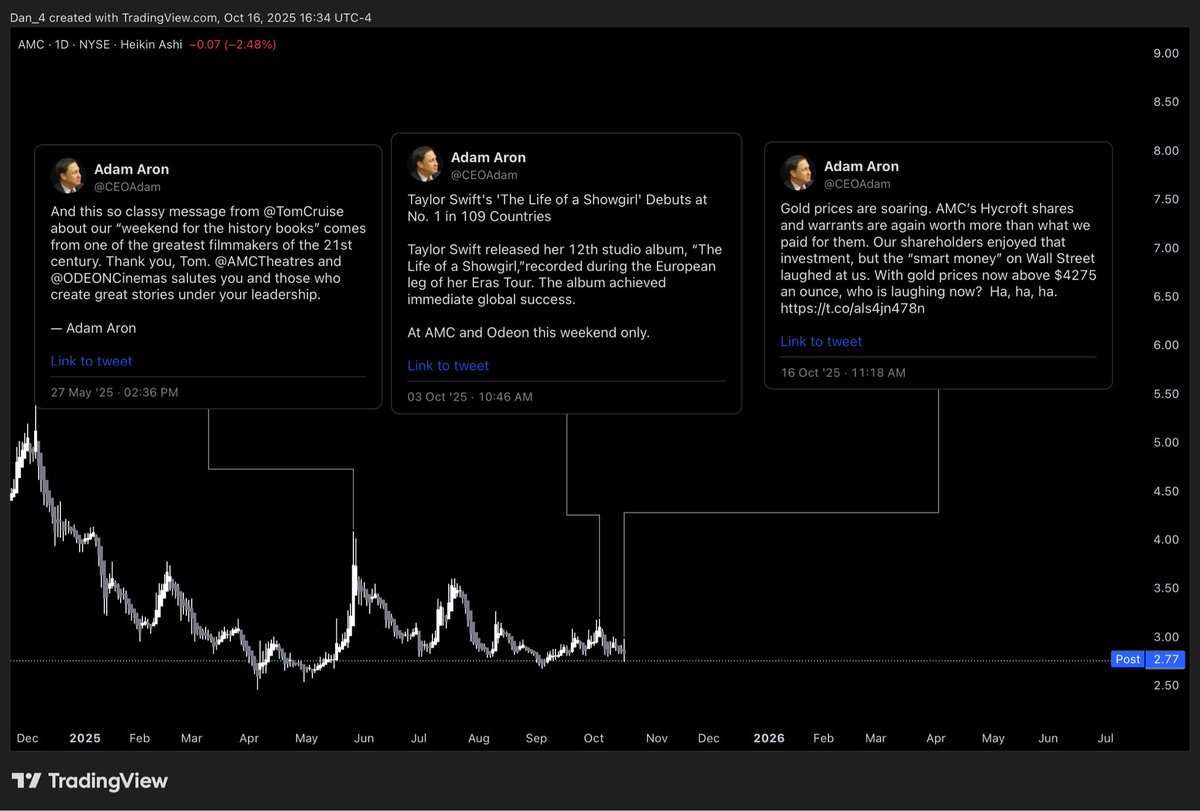The image size is (1200, 811).
Task: Click the Dec label before 2025
Action: (x=27, y=738)
